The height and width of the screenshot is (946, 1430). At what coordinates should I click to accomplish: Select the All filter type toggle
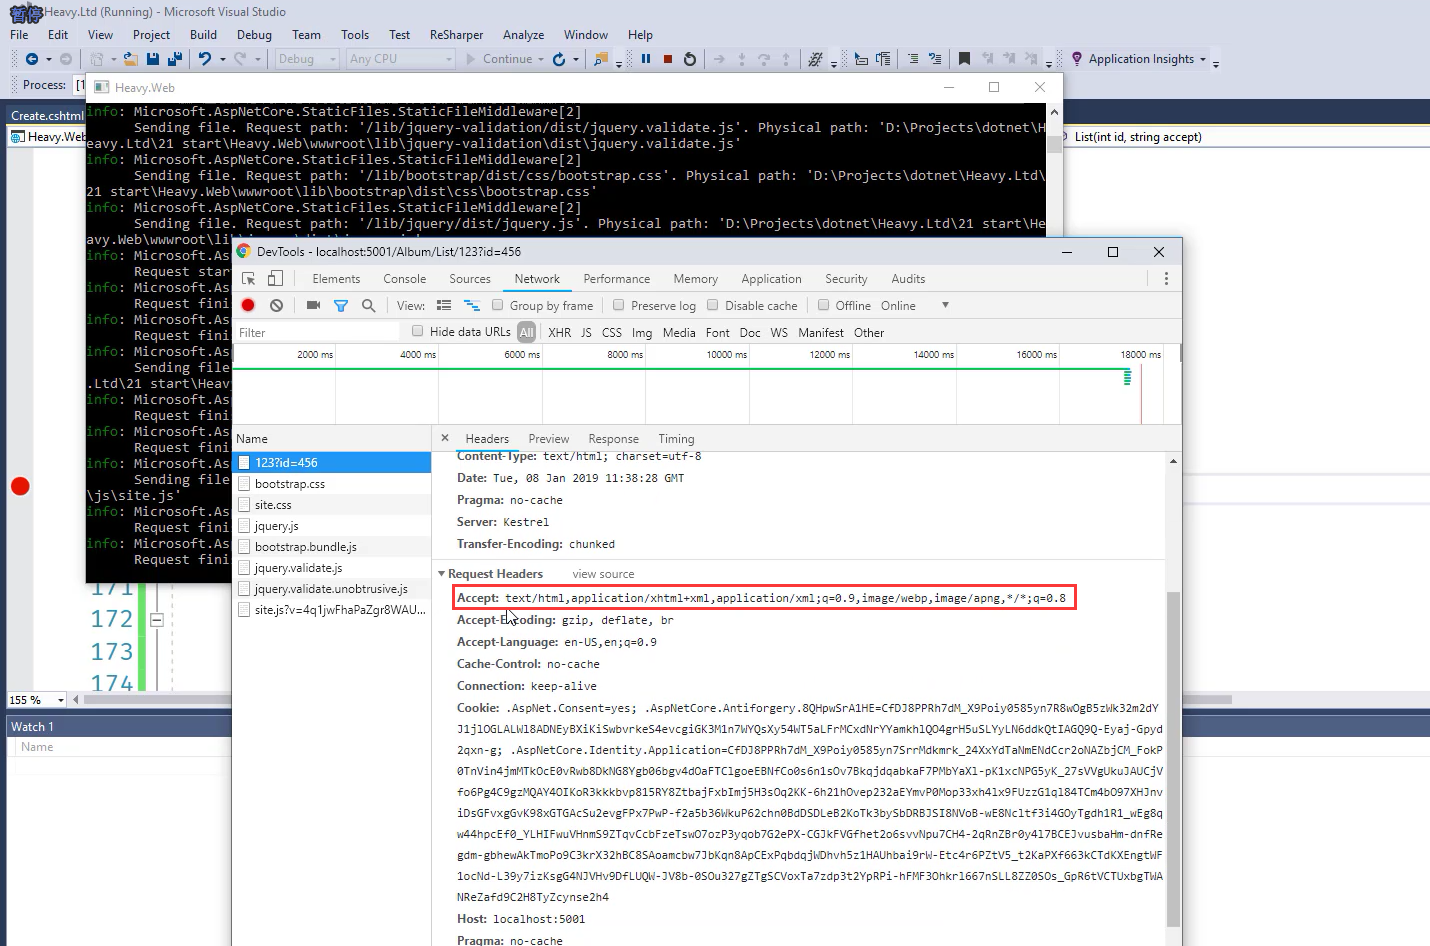pyautogui.click(x=526, y=332)
